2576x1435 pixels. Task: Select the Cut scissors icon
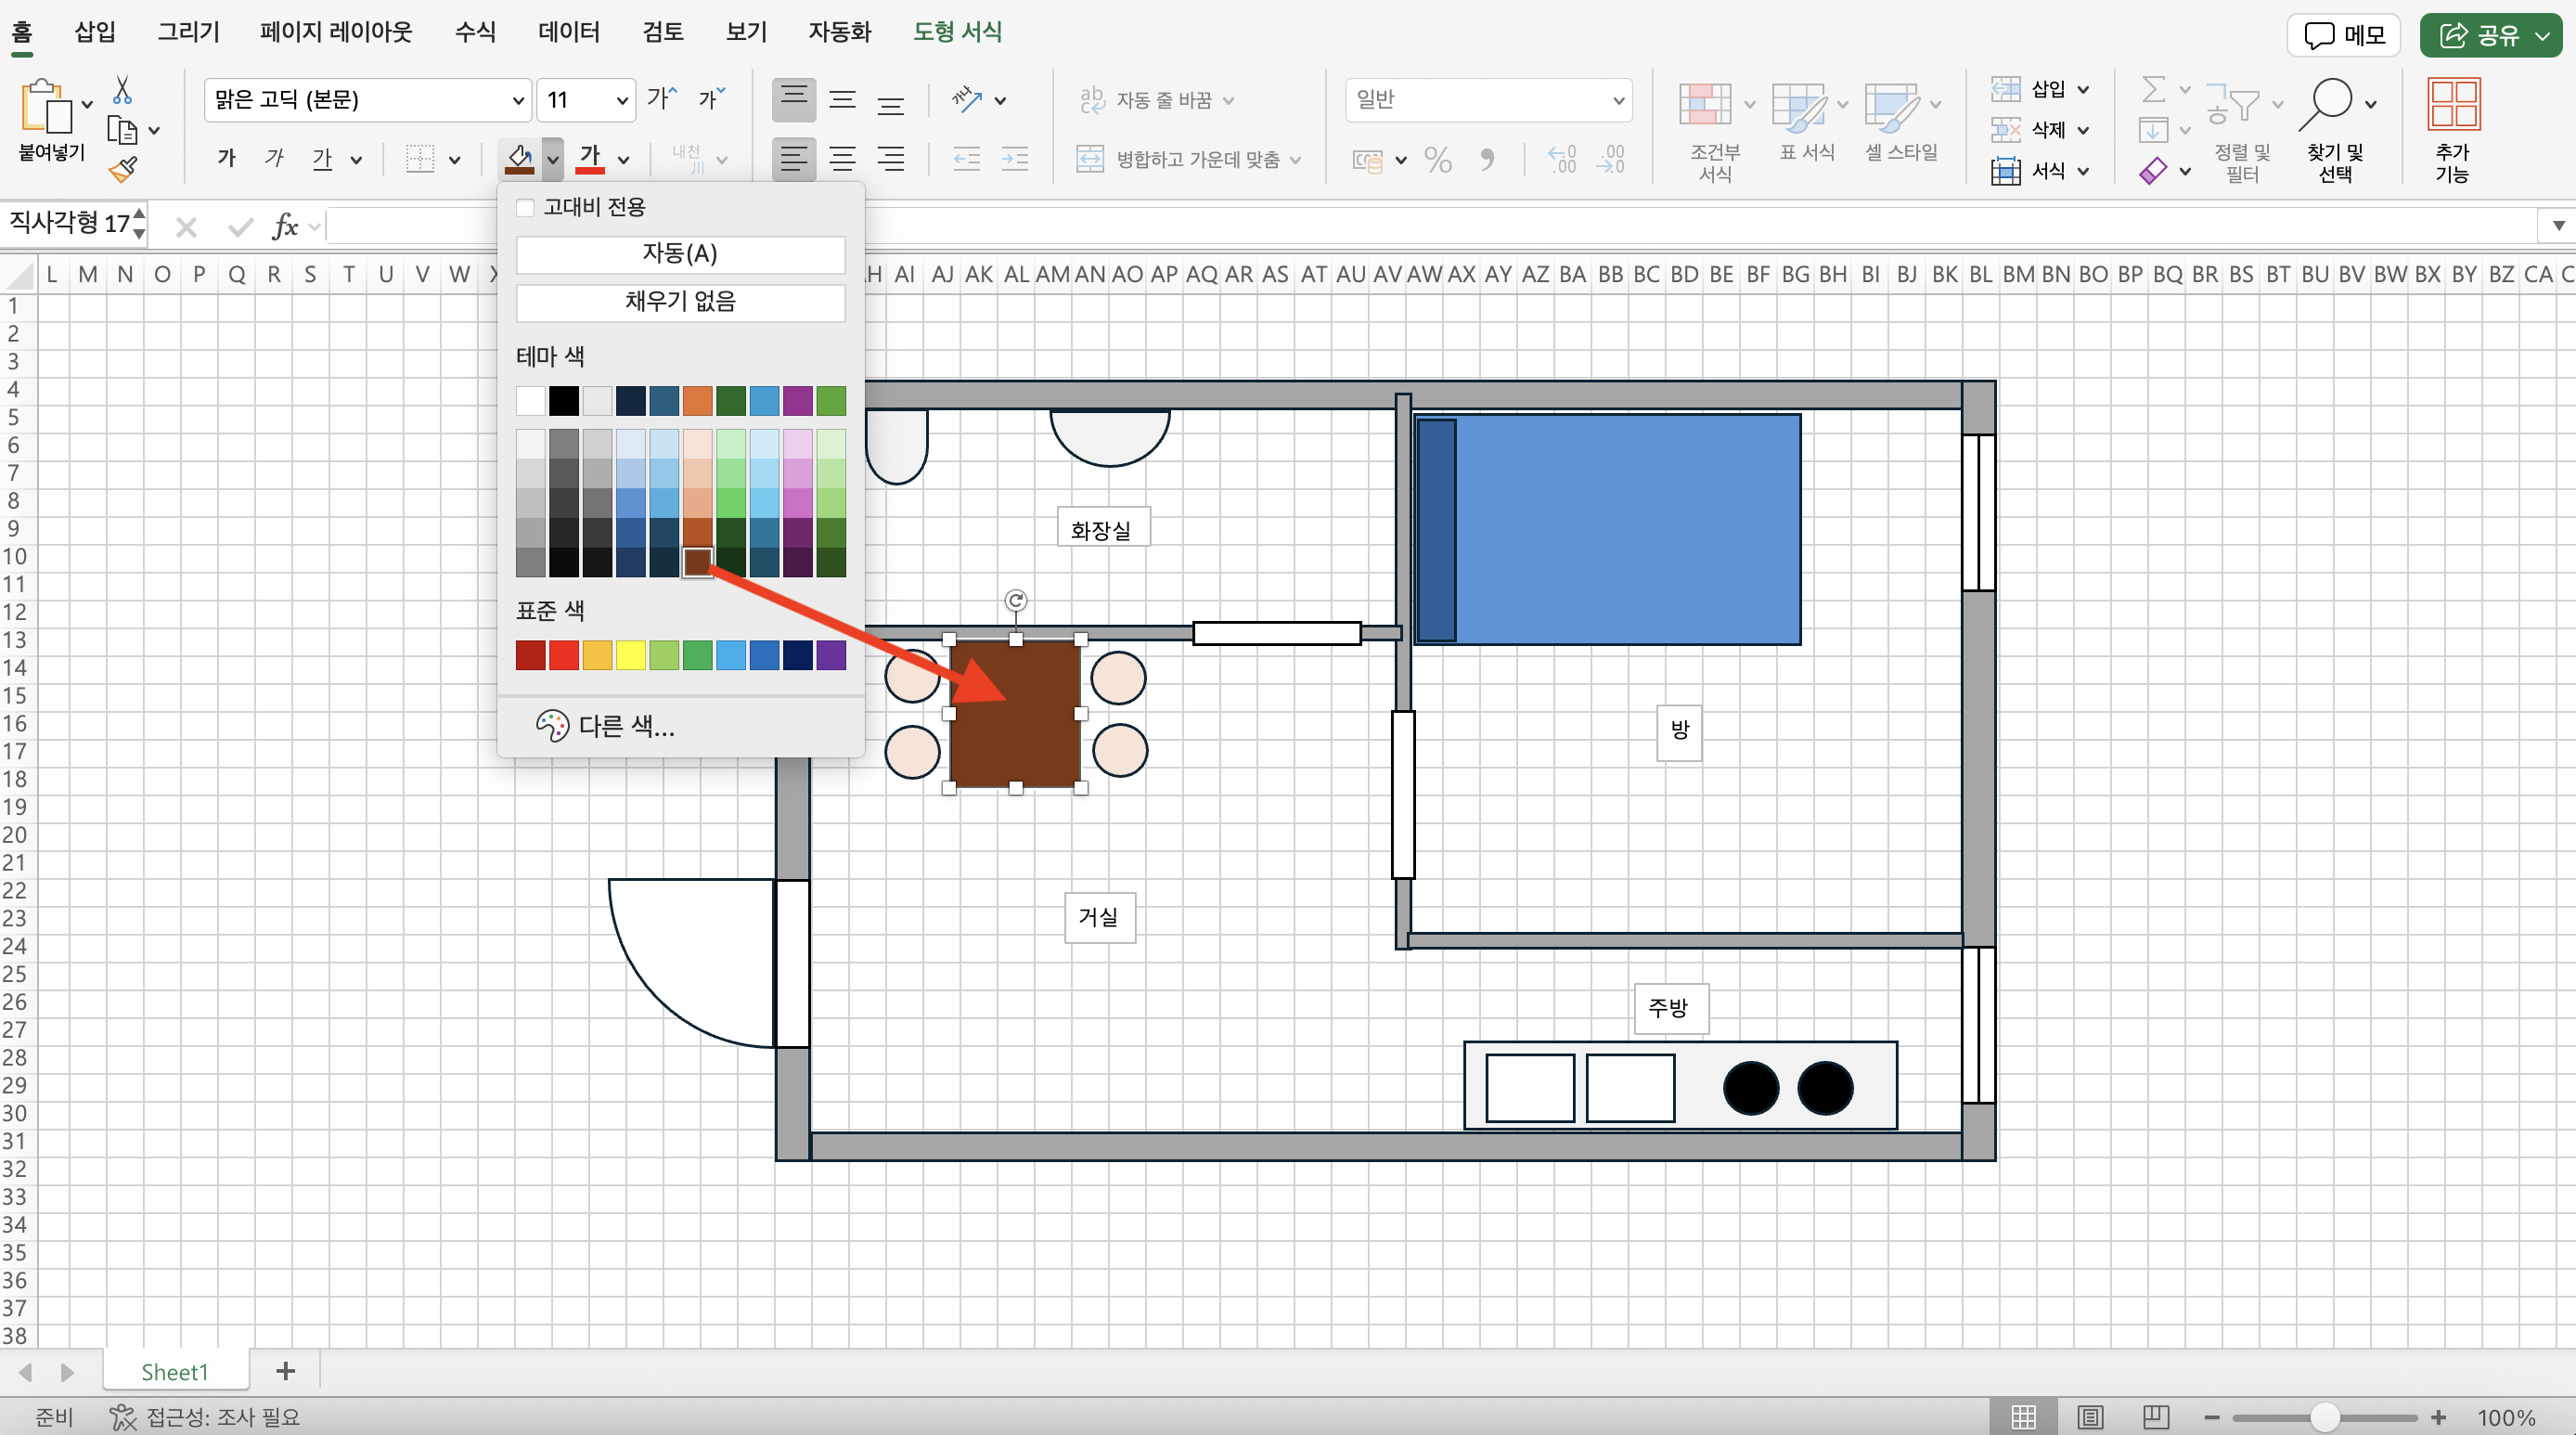122,90
